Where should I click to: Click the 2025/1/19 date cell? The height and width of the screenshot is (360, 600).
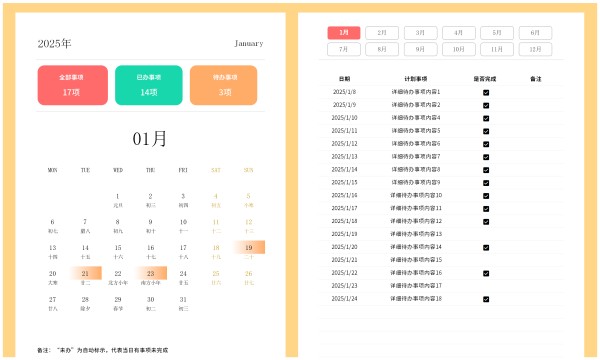coord(344,234)
